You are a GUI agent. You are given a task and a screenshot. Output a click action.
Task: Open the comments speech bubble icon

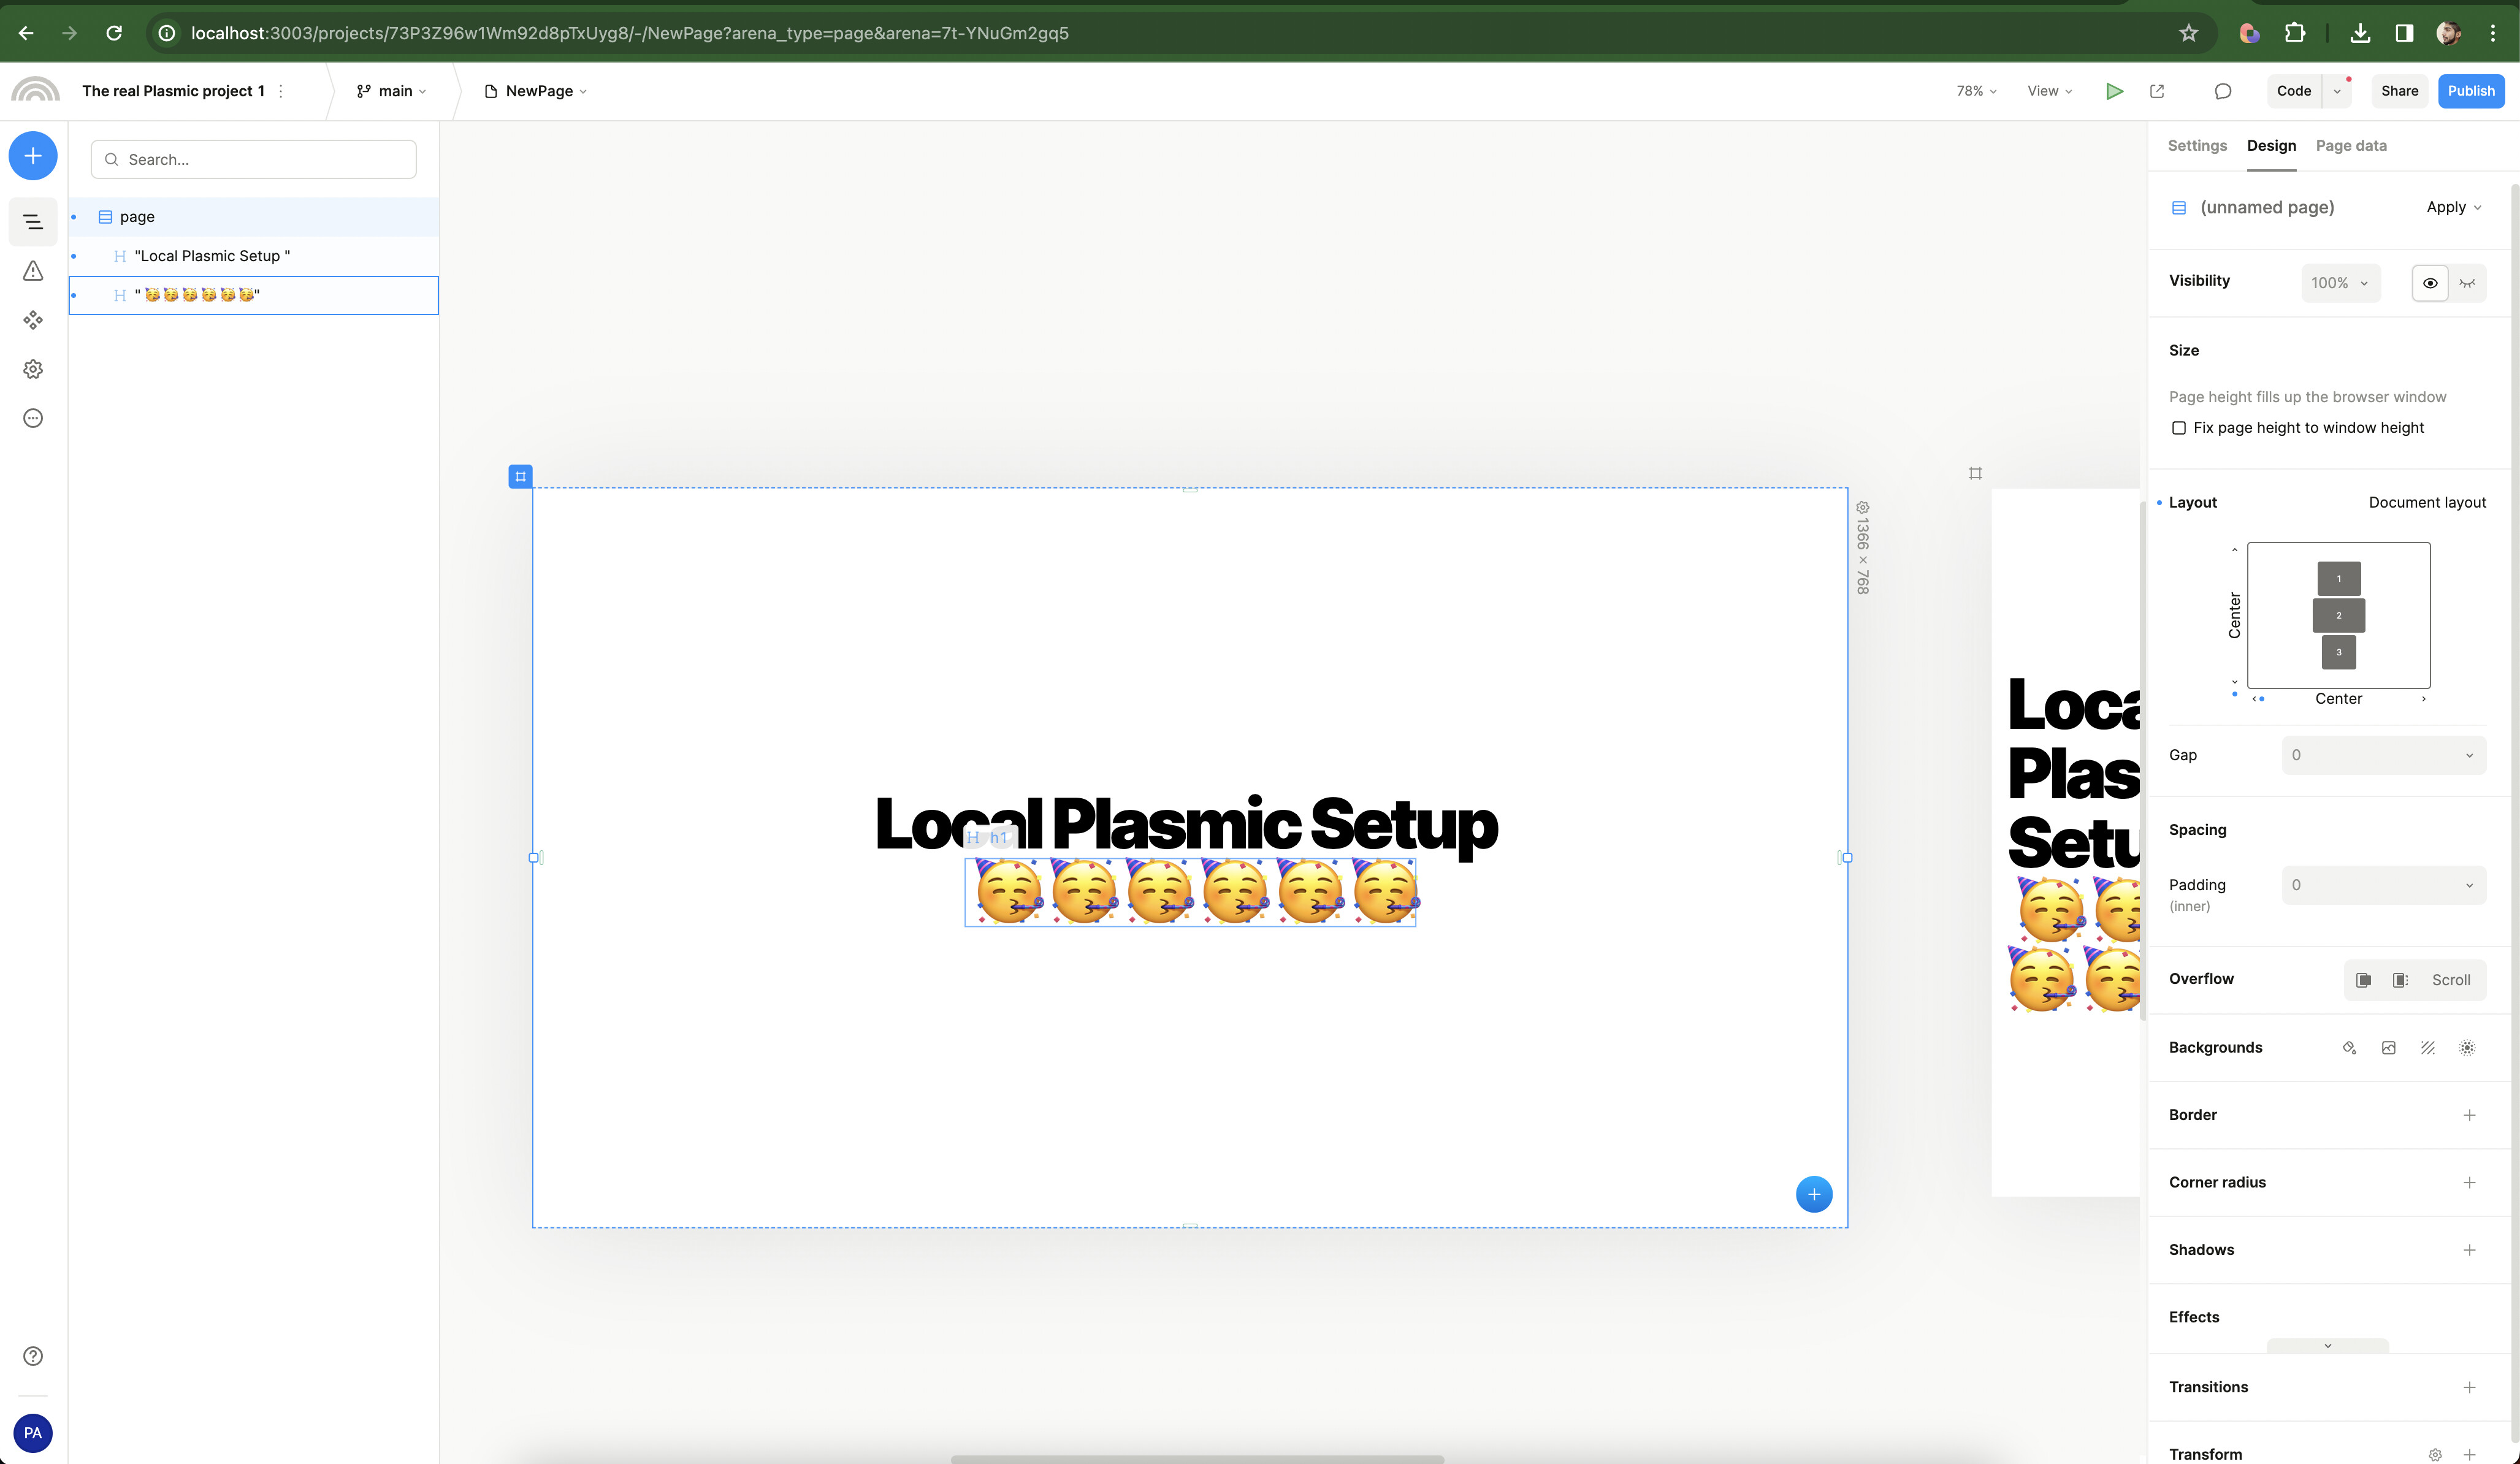[x=2222, y=91]
